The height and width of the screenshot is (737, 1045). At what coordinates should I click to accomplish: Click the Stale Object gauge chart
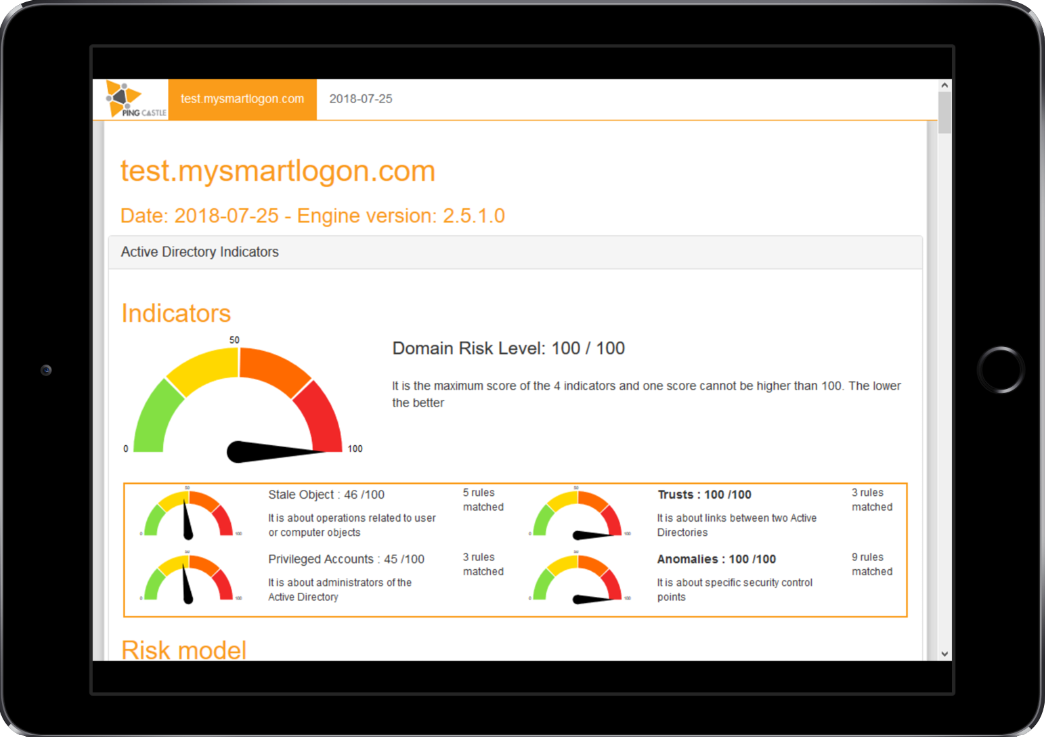[x=191, y=512]
